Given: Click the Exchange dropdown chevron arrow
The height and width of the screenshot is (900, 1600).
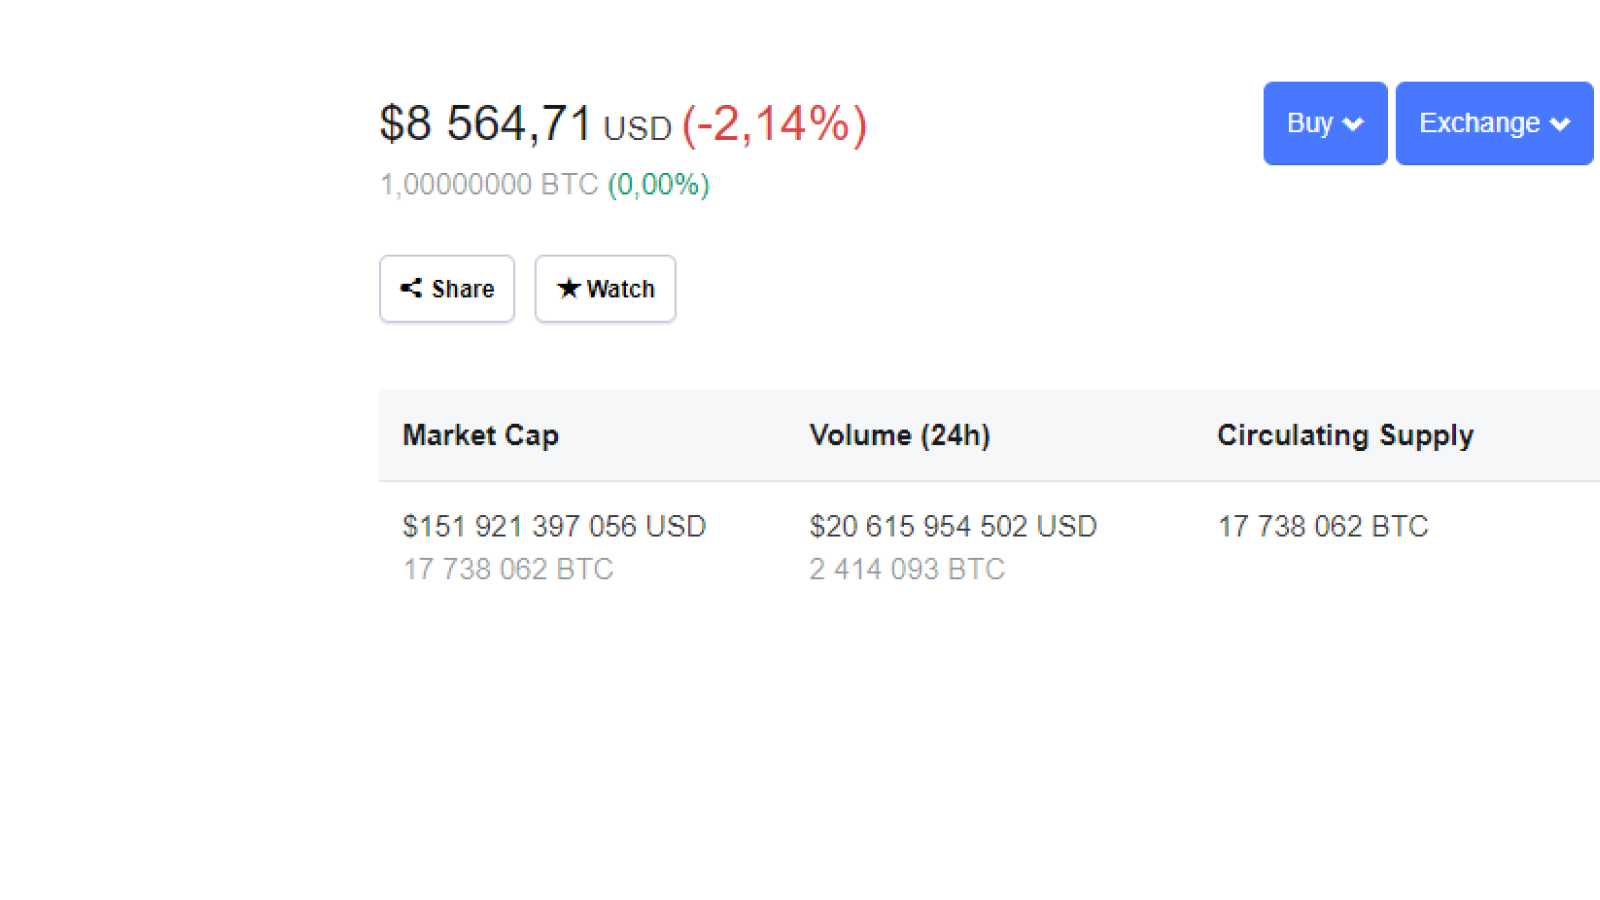Looking at the screenshot, I should click(x=1560, y=124).
